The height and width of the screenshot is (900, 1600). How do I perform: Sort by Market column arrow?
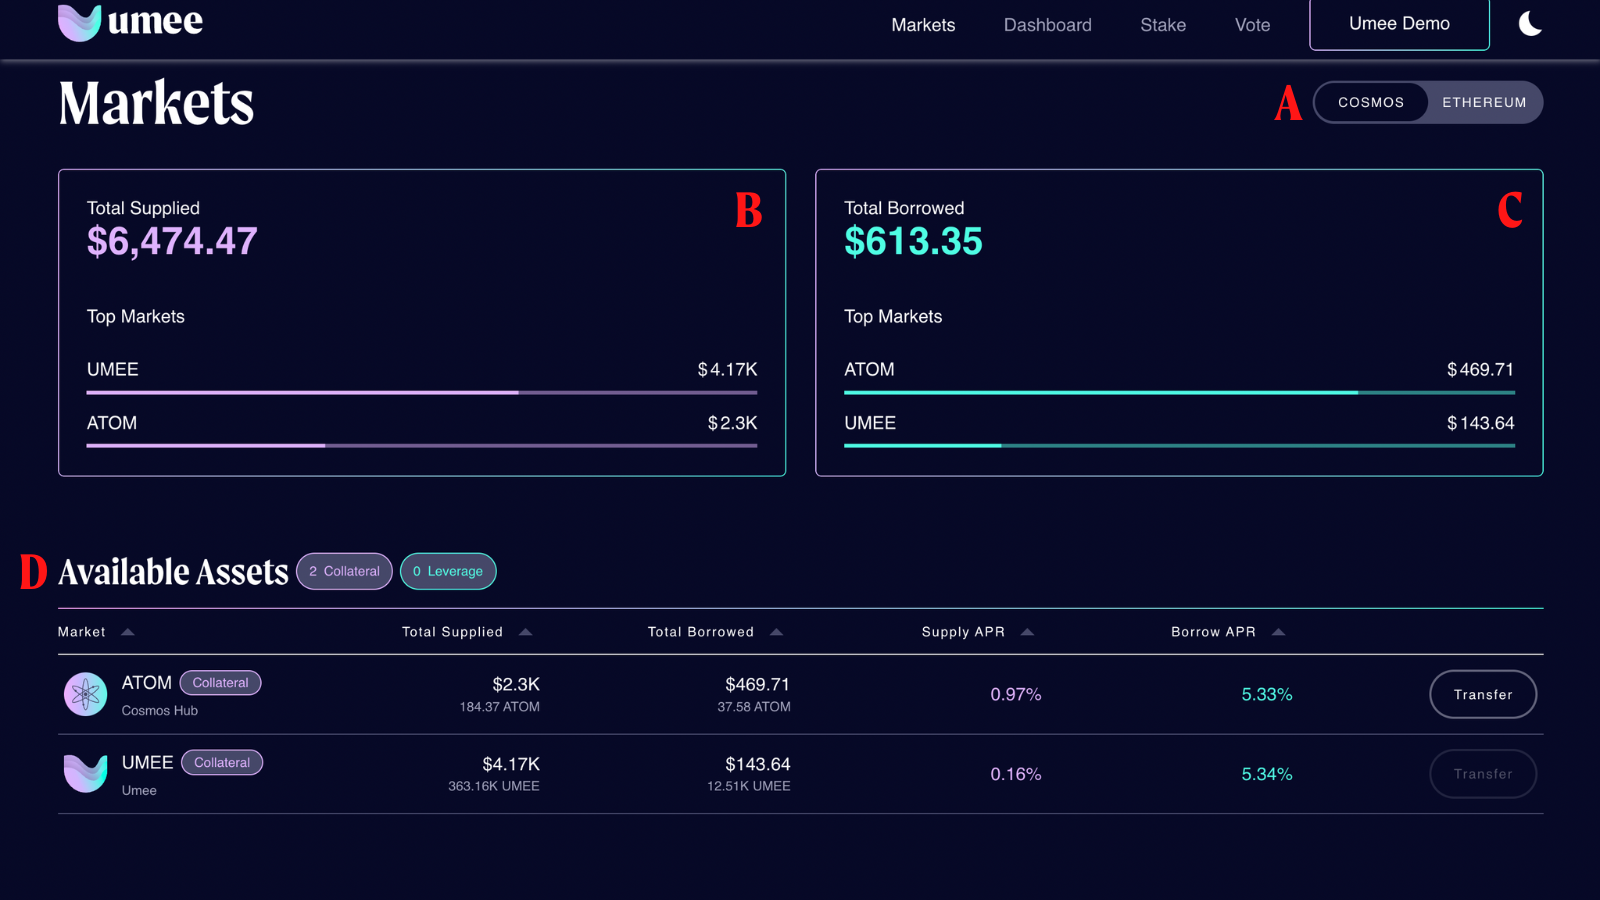pos(128,632)
